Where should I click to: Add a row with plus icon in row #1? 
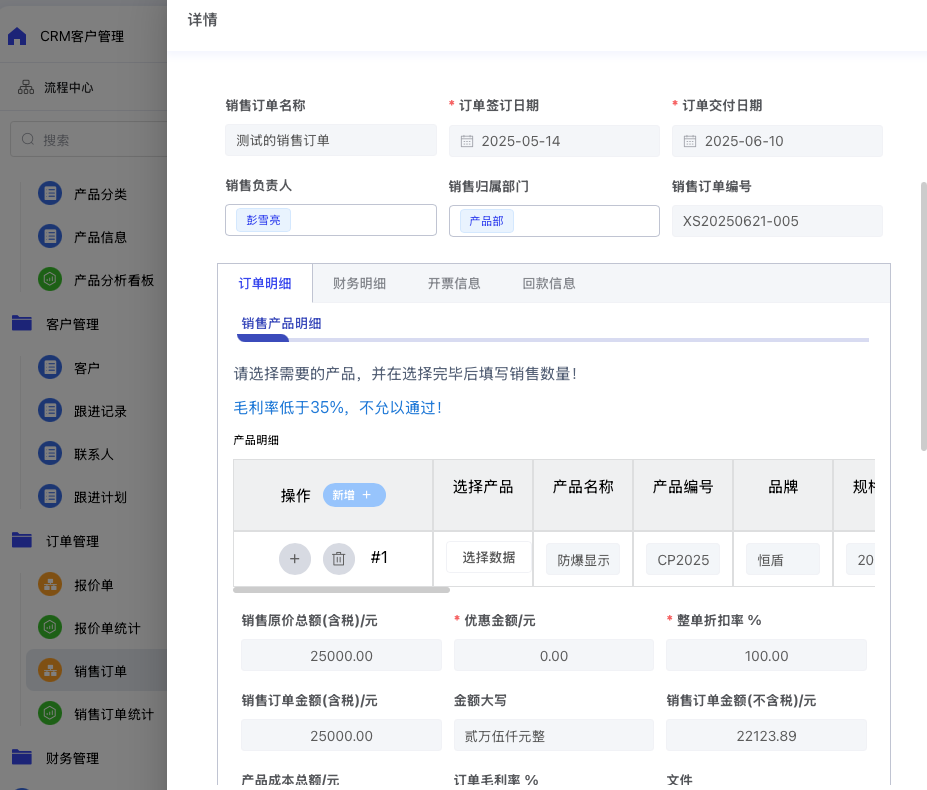pyautogui.click(x=295, y=559)
